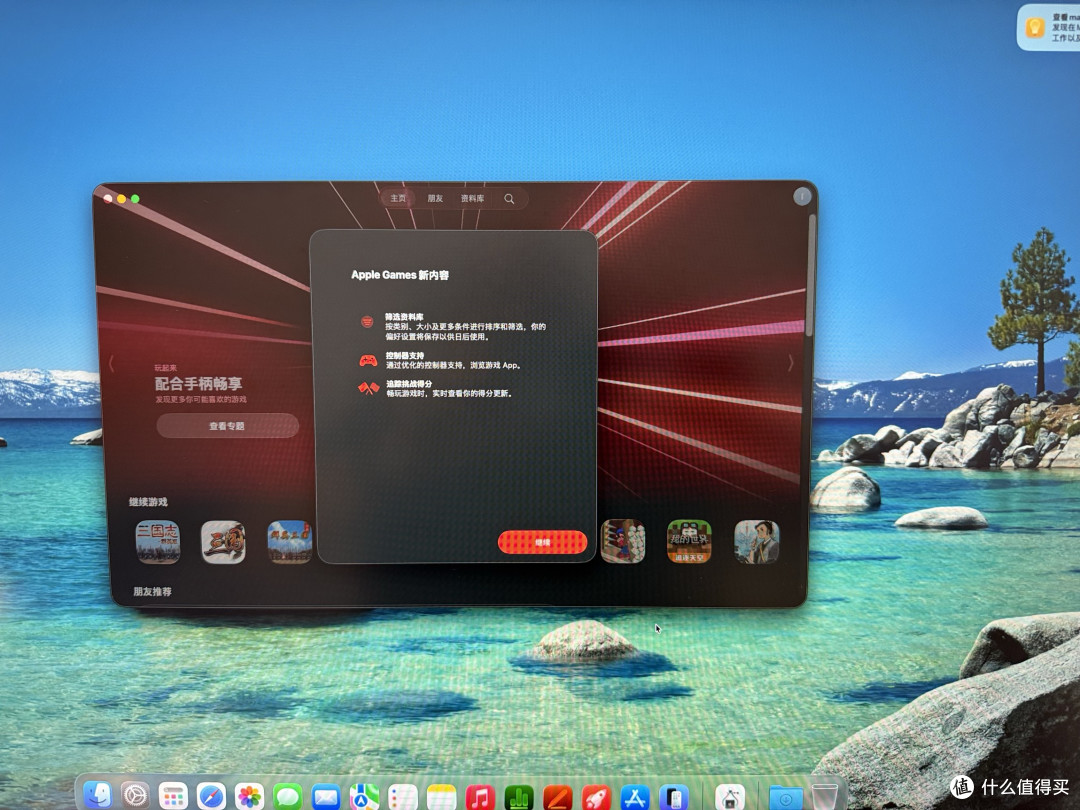Open search with the magnifier icon
This screenshot has height=810, width=1080.
(x=509, y=199)
